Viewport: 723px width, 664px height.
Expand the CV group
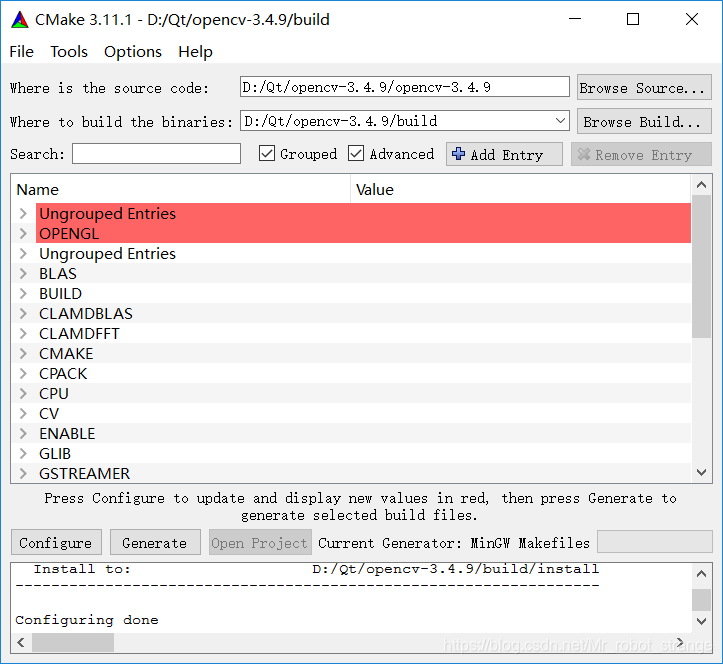(x=23, y=413)
